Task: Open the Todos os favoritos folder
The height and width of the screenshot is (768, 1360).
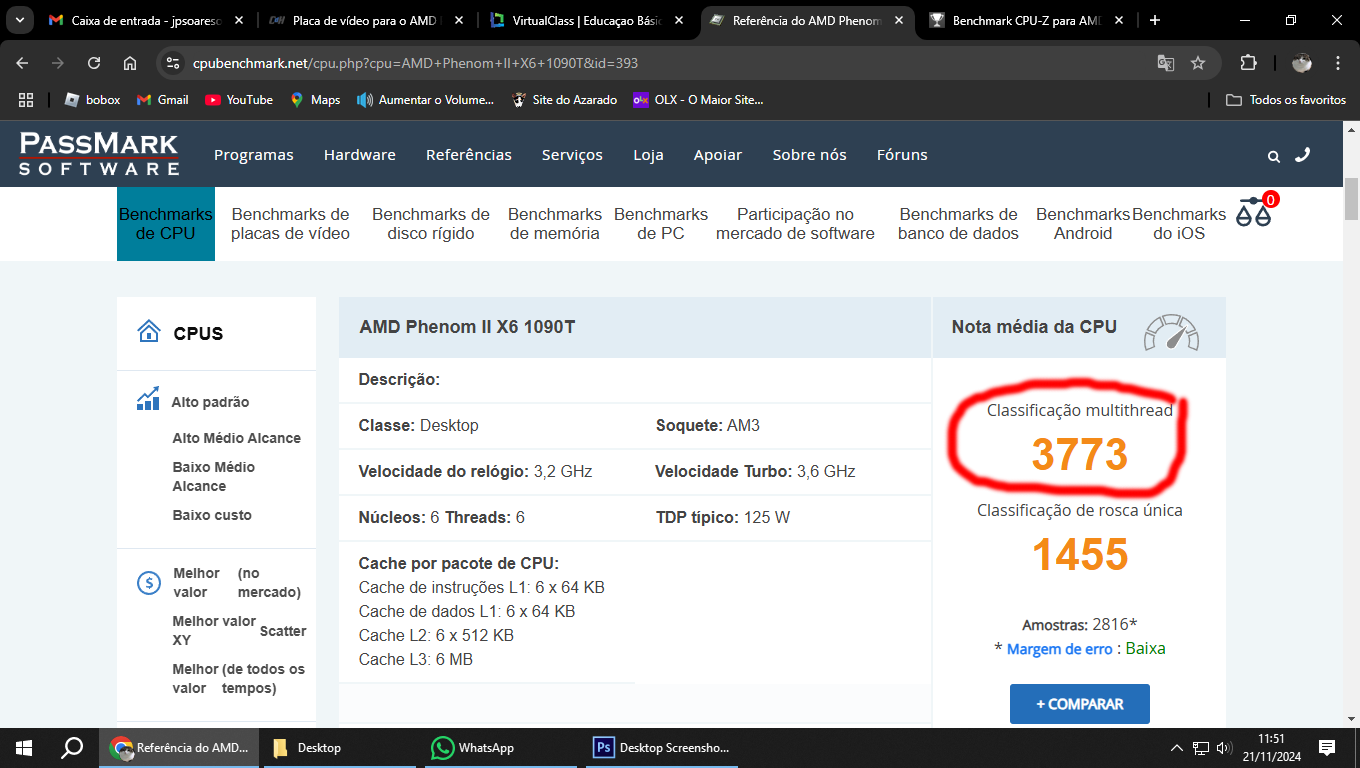Action: click(1286, 100)
